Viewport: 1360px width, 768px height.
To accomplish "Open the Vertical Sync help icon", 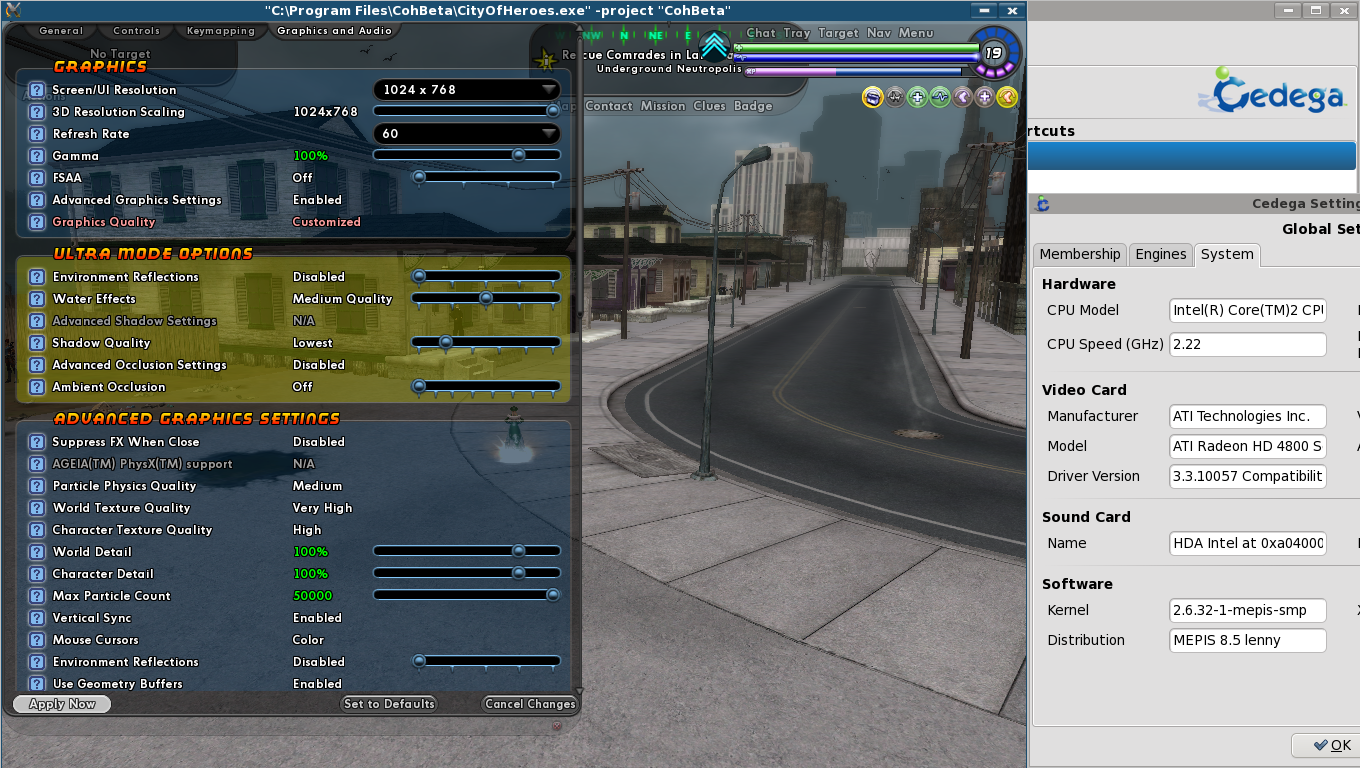I will coord(37,618).
